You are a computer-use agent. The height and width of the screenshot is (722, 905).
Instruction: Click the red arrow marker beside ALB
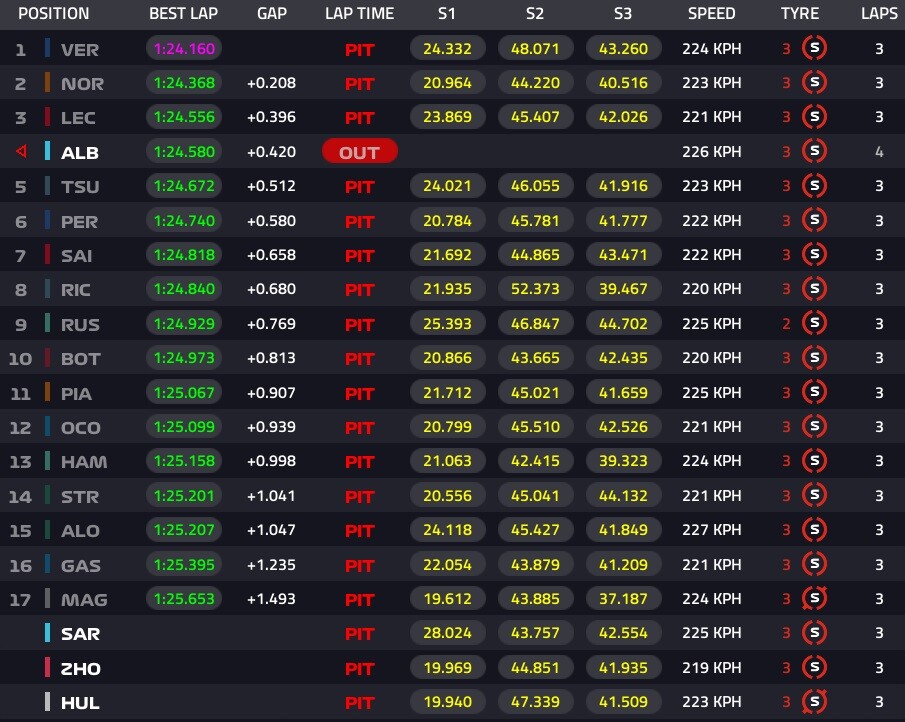[22, 151]
